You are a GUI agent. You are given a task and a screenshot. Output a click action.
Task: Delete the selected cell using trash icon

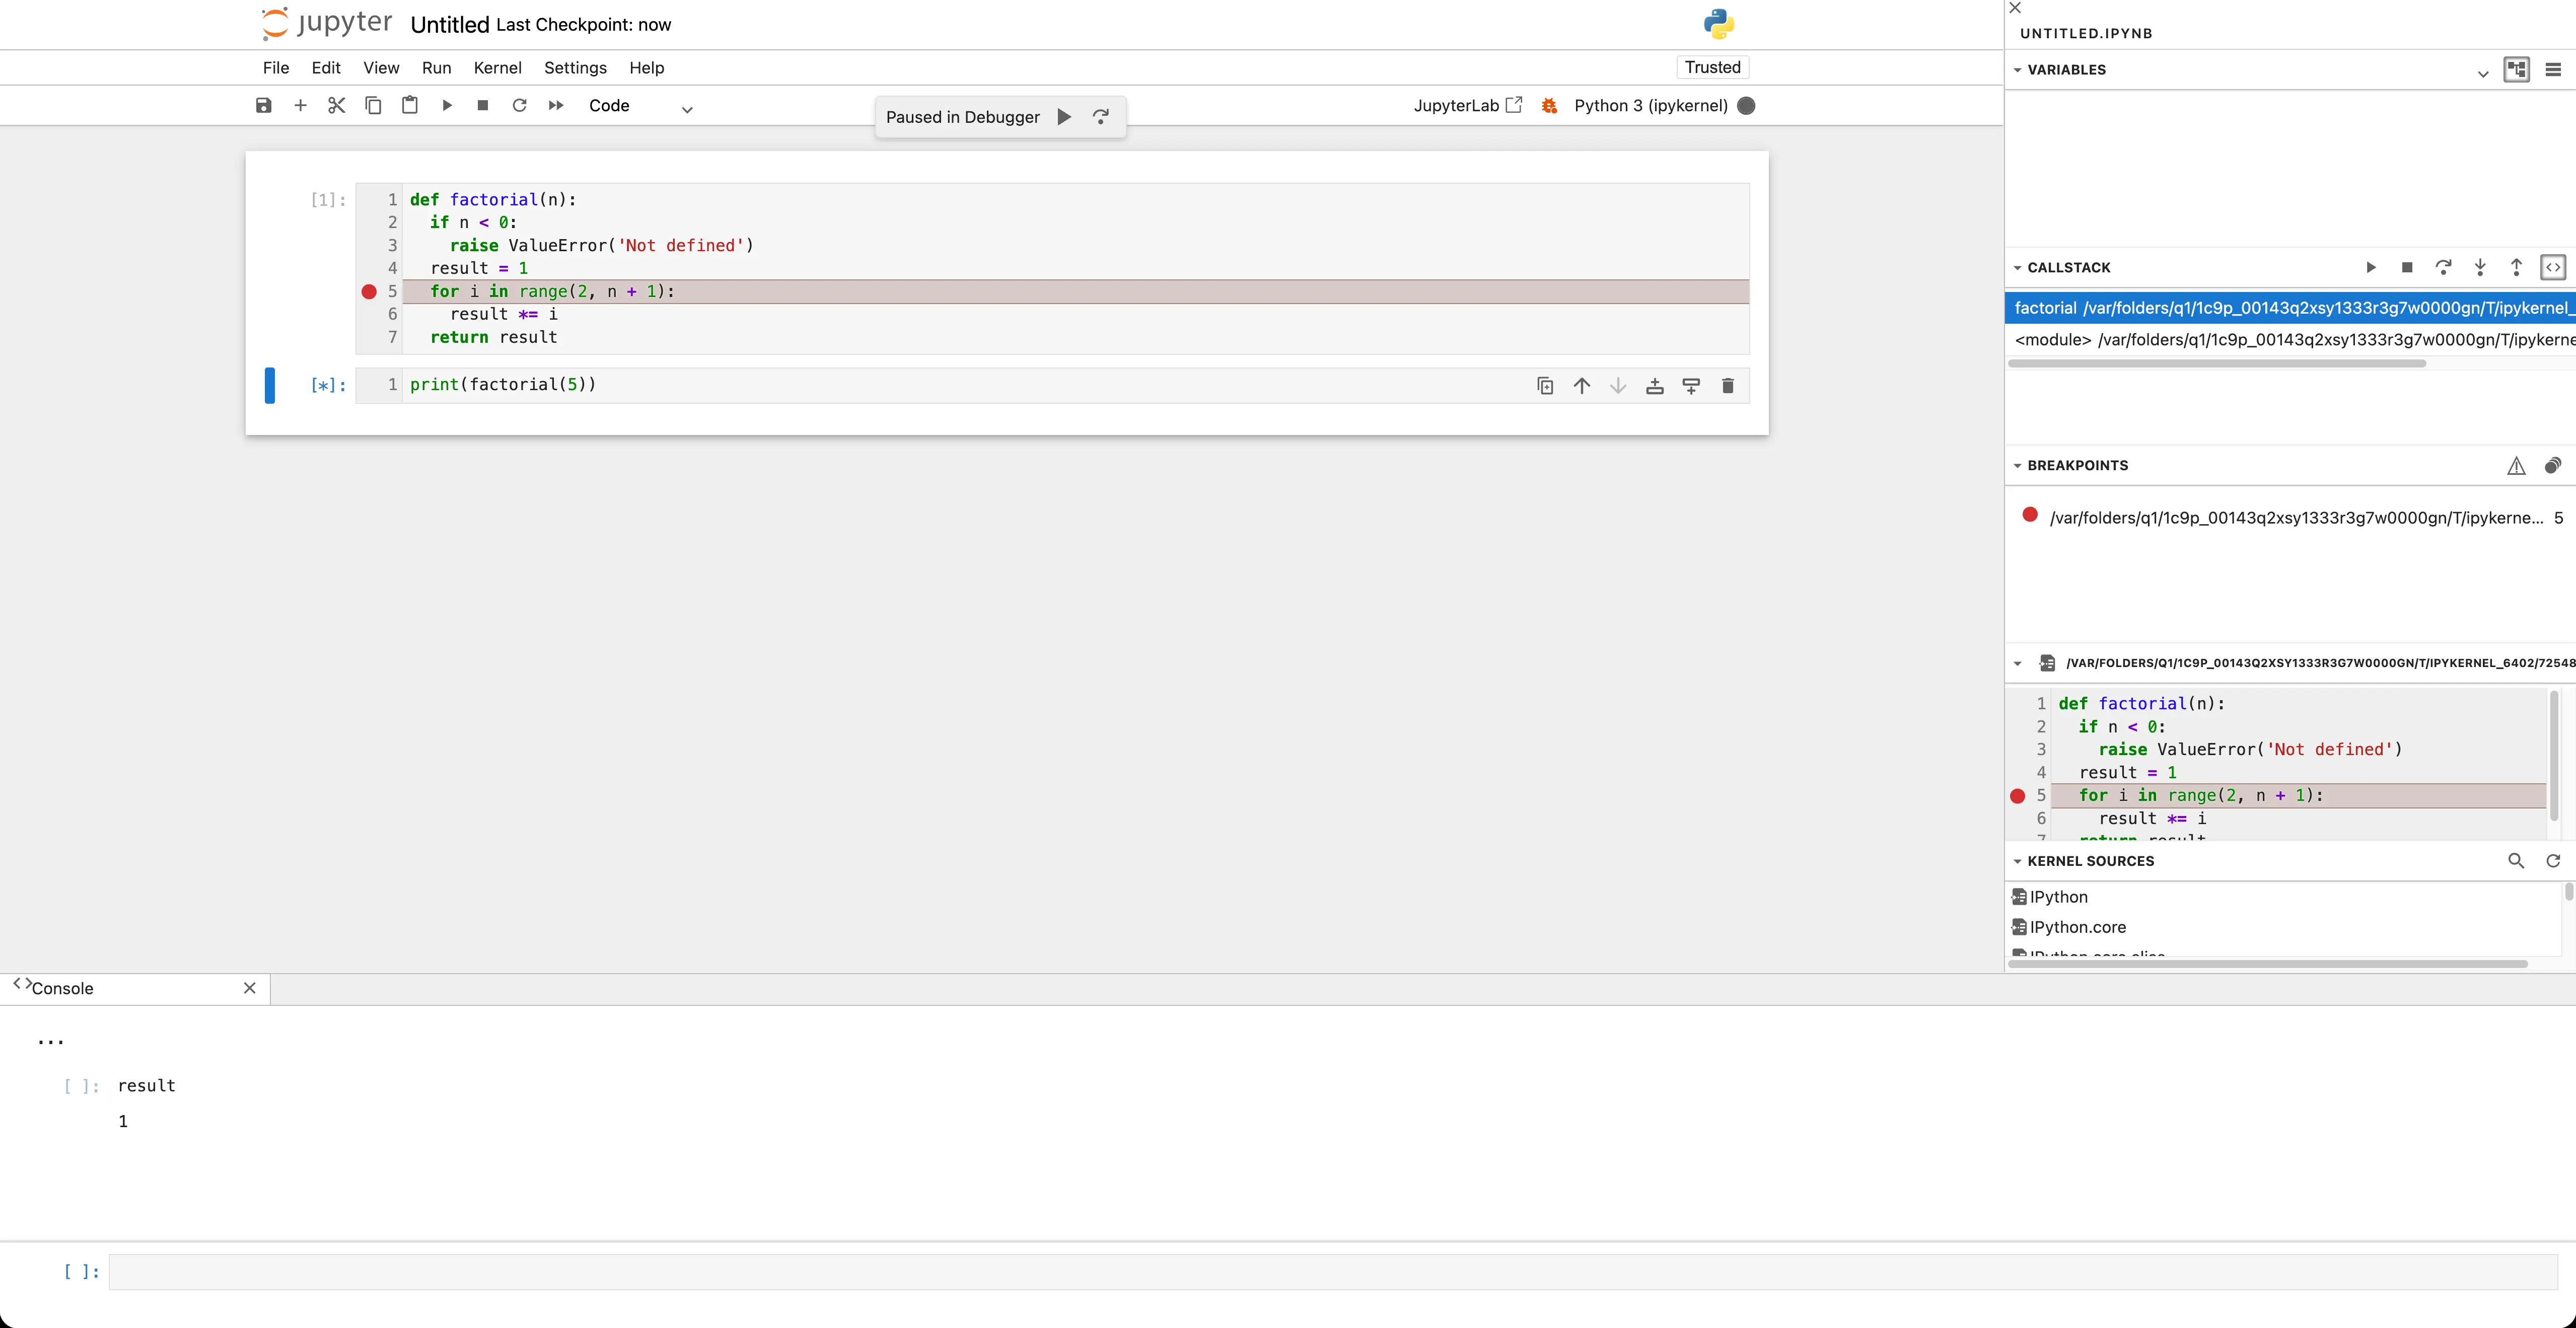(x=1727, y=386)
